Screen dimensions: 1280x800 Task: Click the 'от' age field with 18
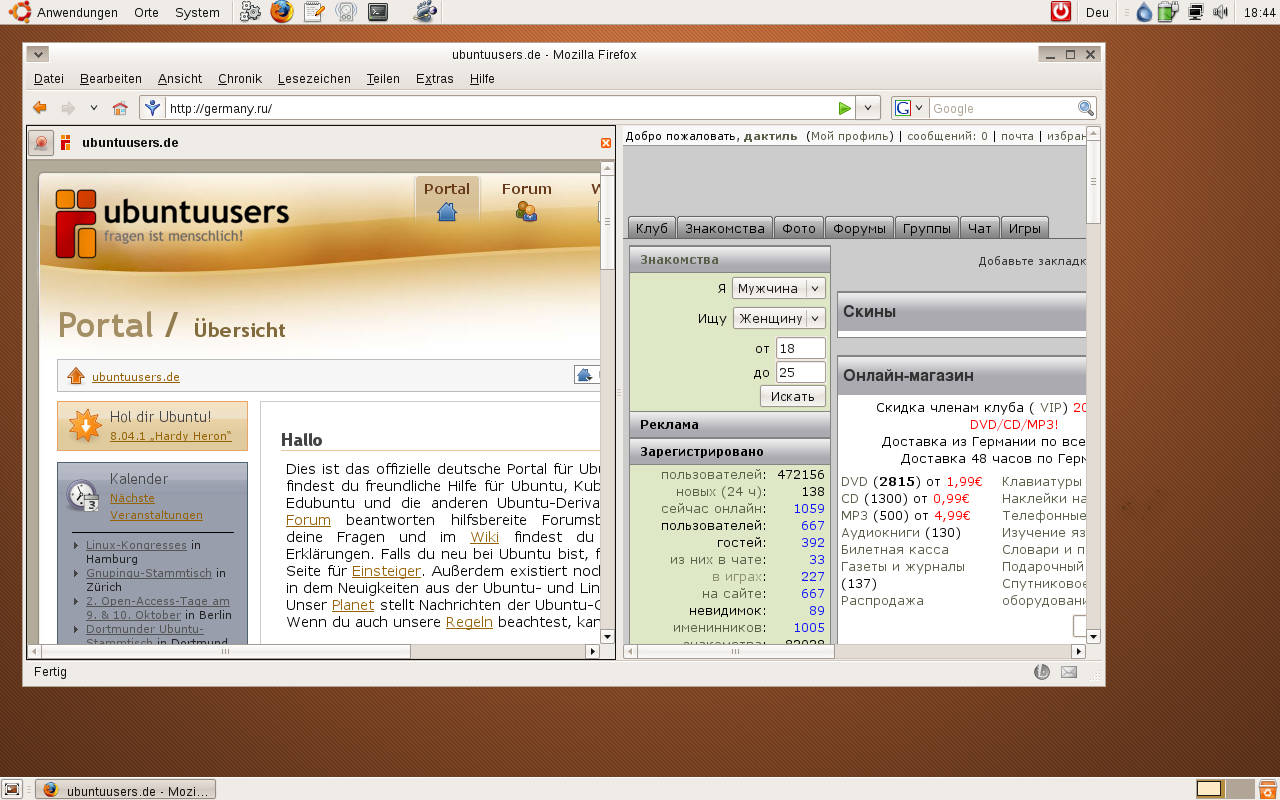801,348
